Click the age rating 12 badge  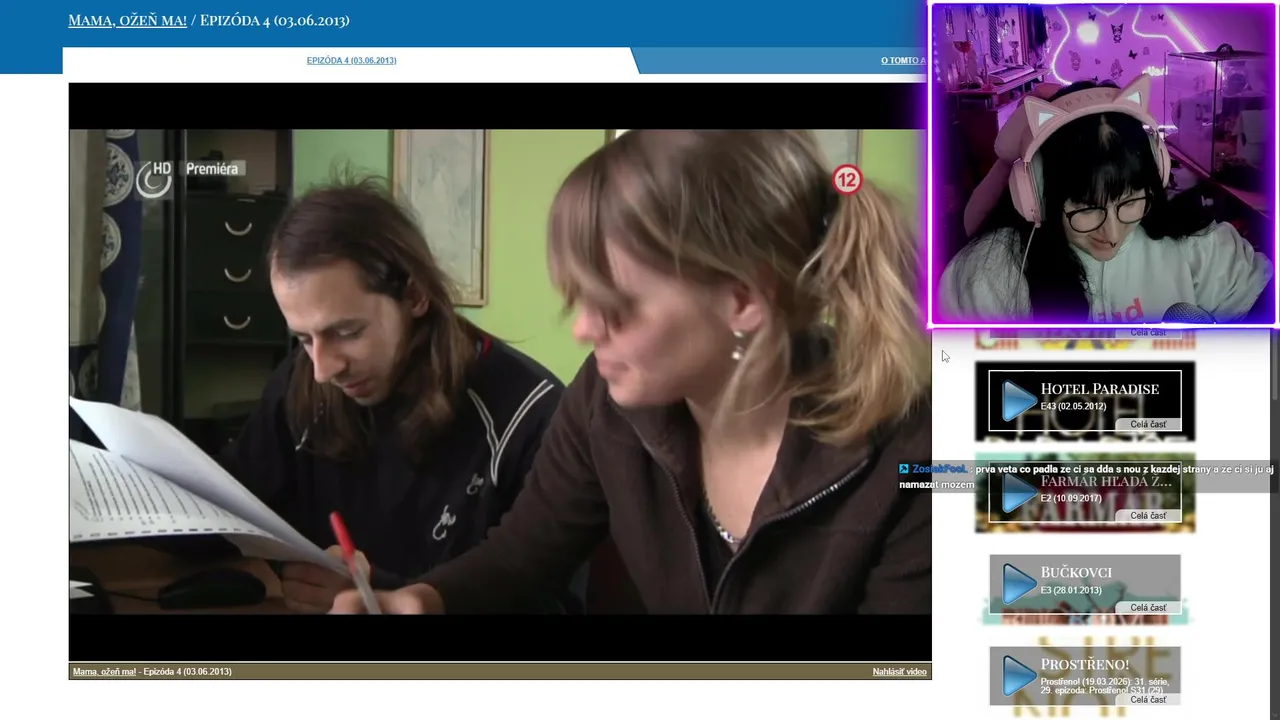pos(847,180)
